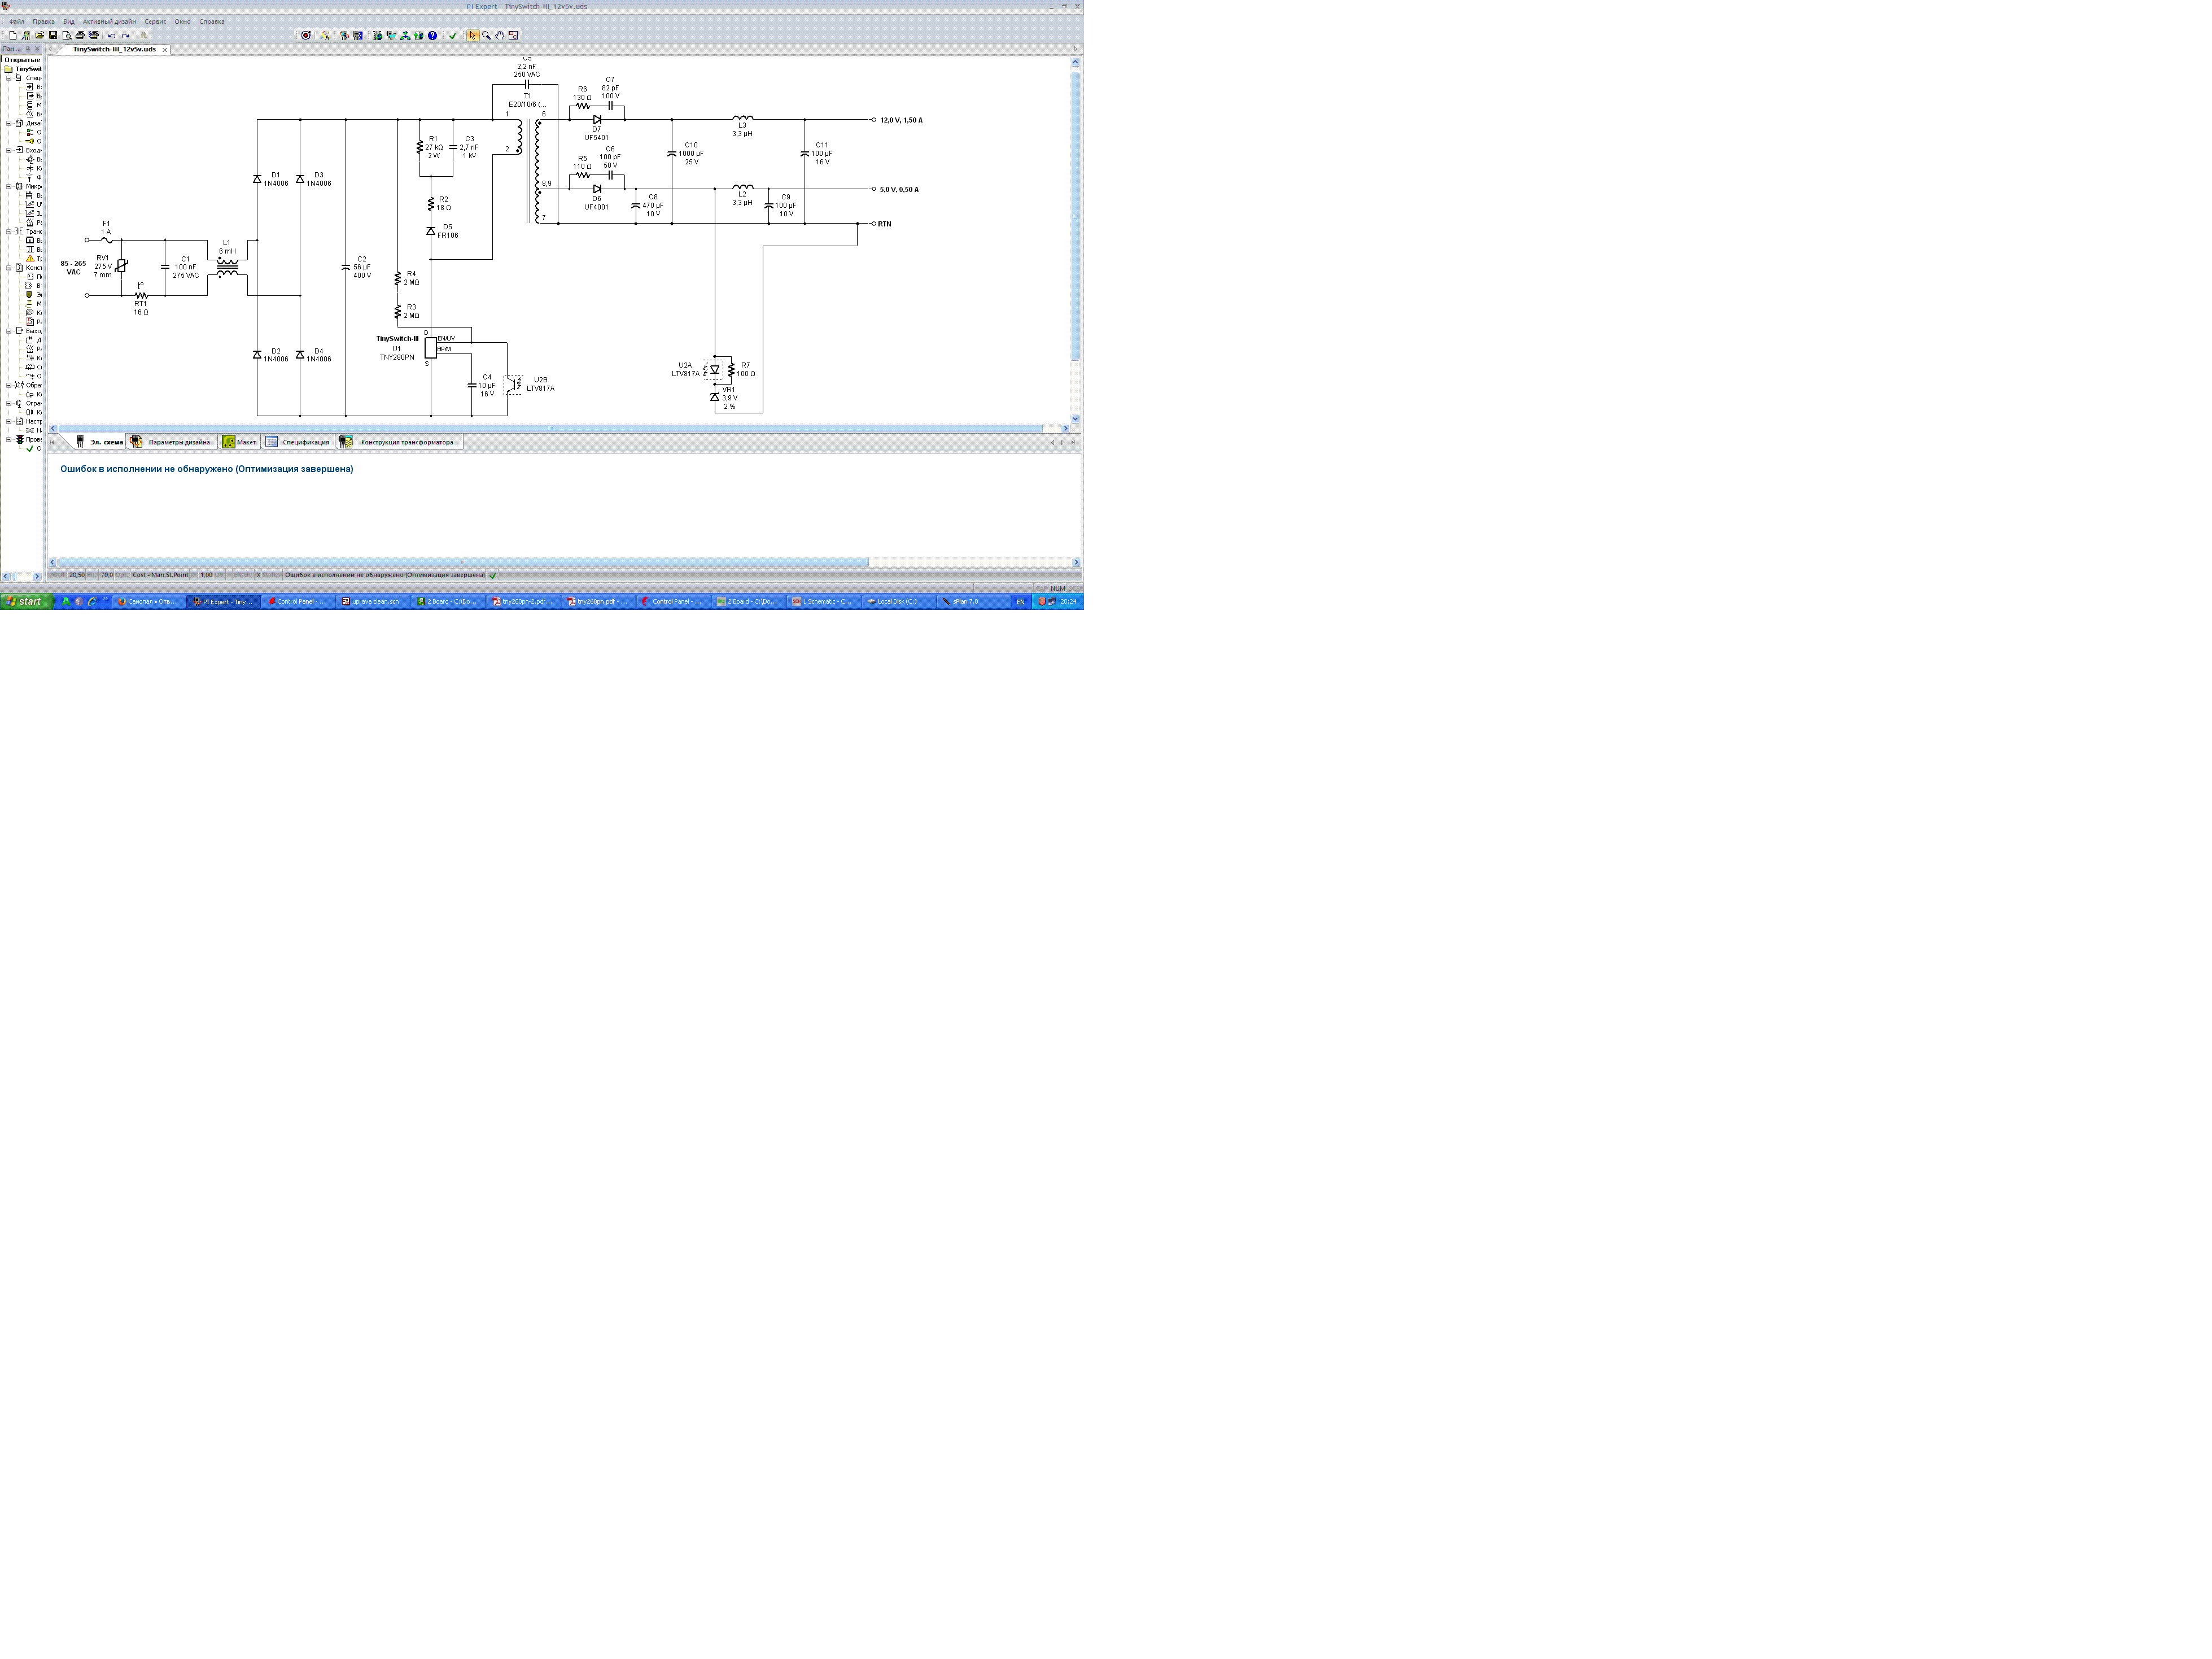Click the New design file icon
This screenshot has height=1659, width=2212.
[x=13, y=35]
